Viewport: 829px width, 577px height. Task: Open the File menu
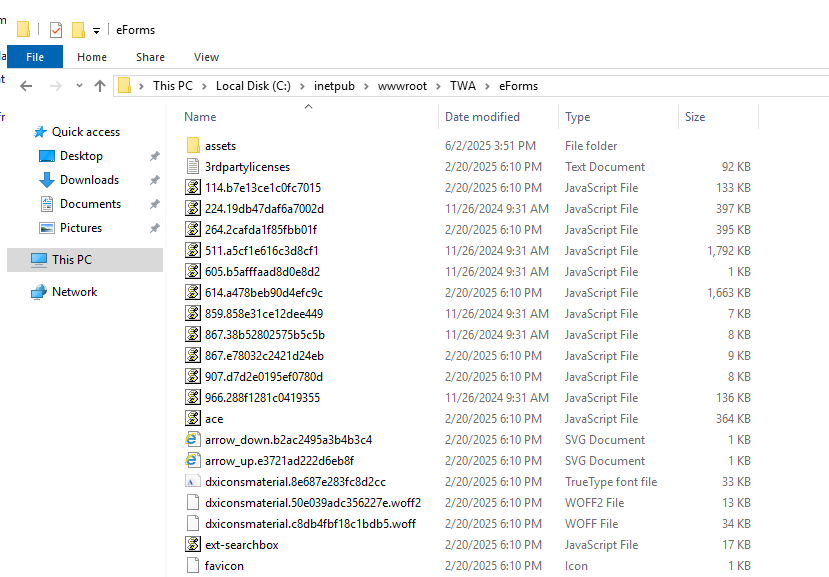coord(35,57)
